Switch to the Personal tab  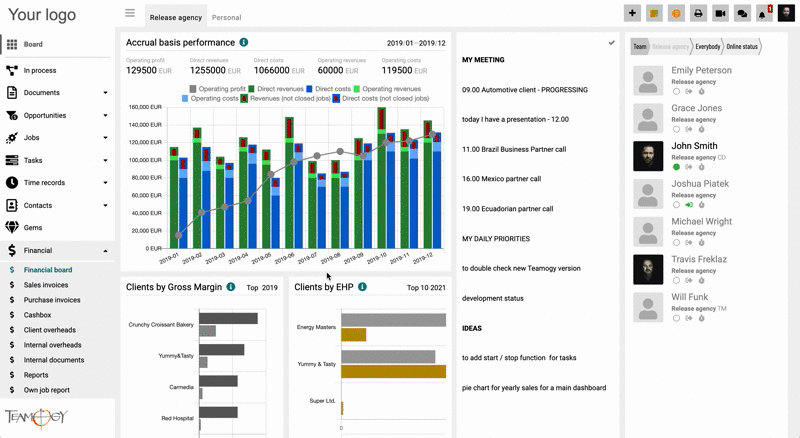[227, 17]
